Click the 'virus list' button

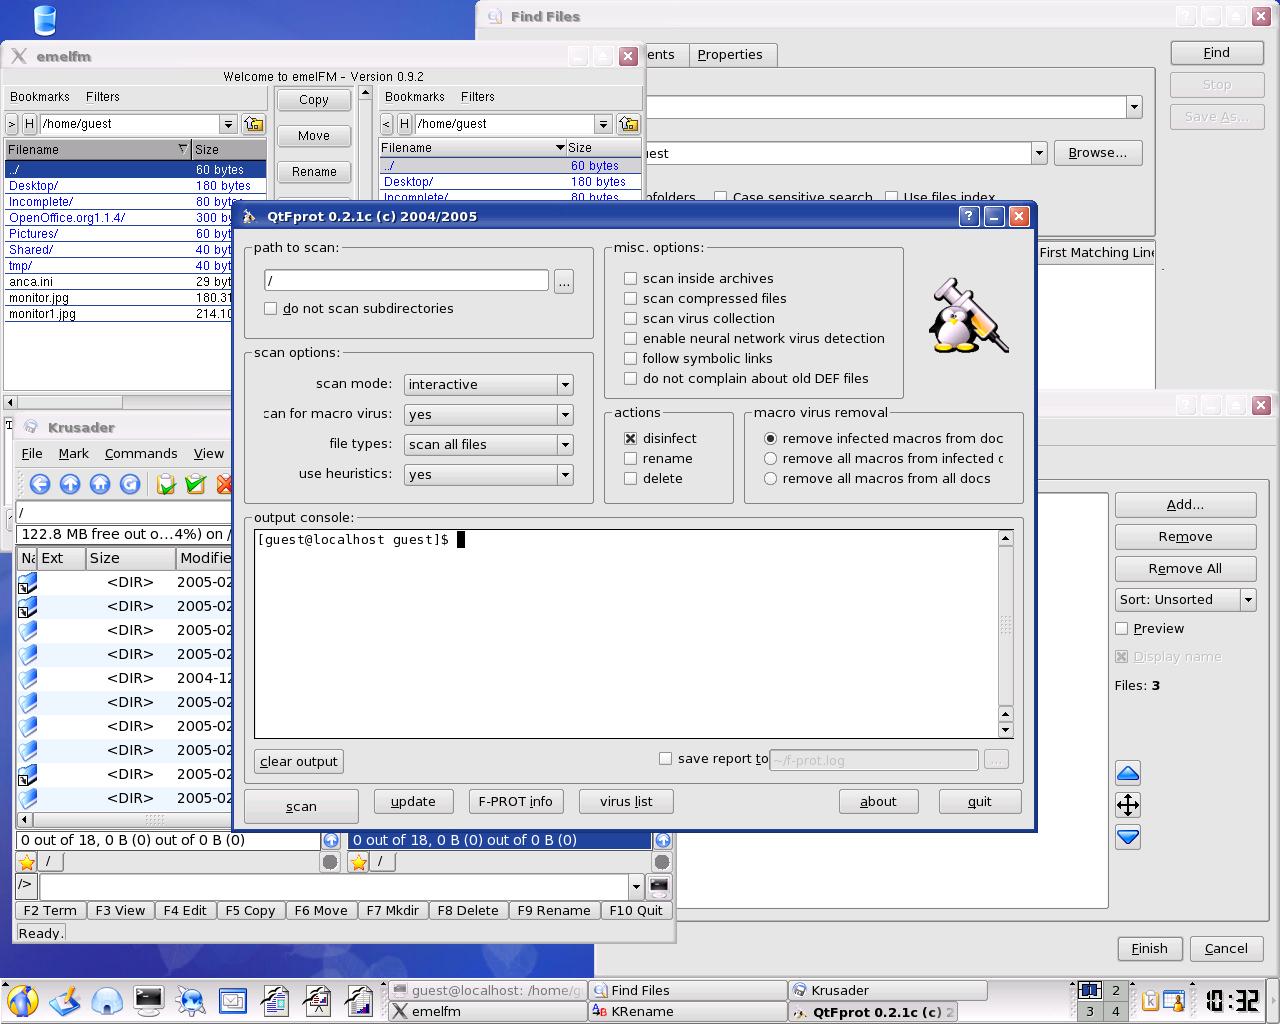pyautogui.click(x=626, y=801)
